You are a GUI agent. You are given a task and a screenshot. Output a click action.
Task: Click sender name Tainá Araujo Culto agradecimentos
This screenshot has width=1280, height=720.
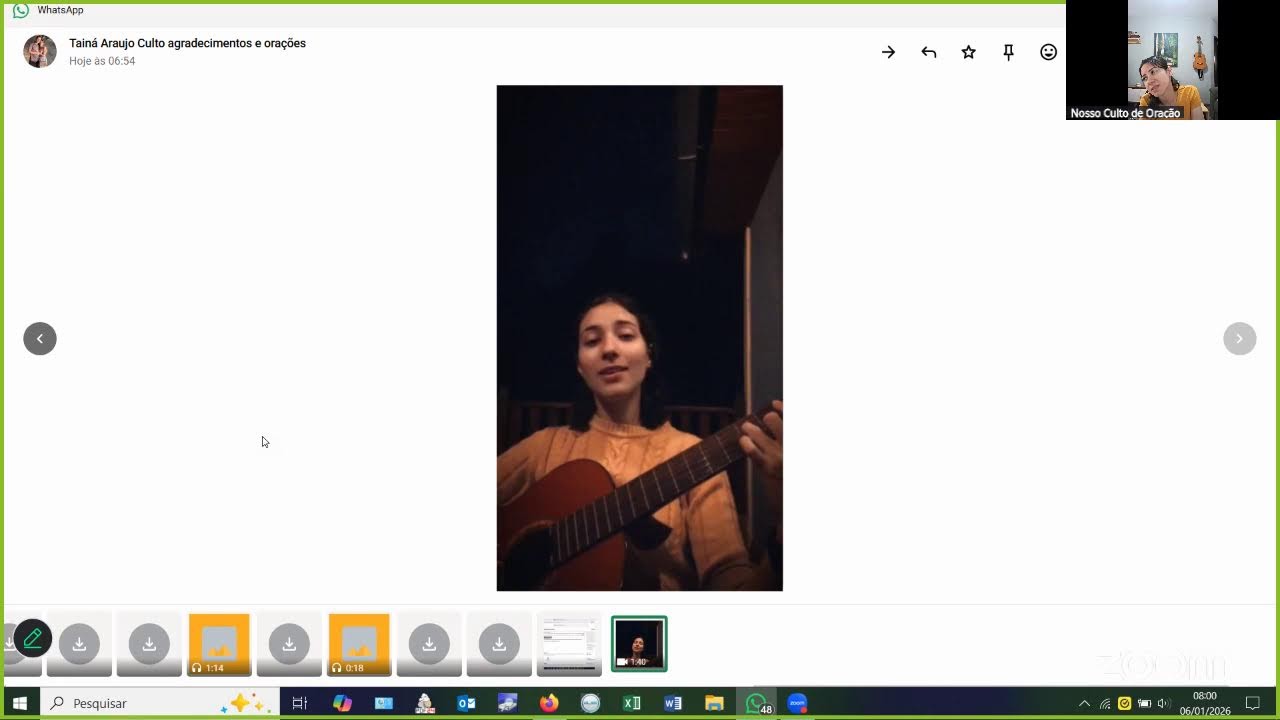[x=187, y=43]
